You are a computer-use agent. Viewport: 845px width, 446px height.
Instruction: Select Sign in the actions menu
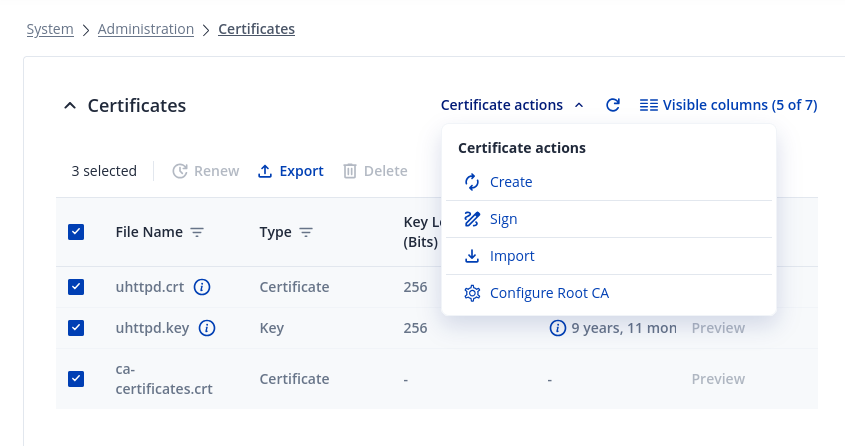pyautogui.click(x=503, y=219)
